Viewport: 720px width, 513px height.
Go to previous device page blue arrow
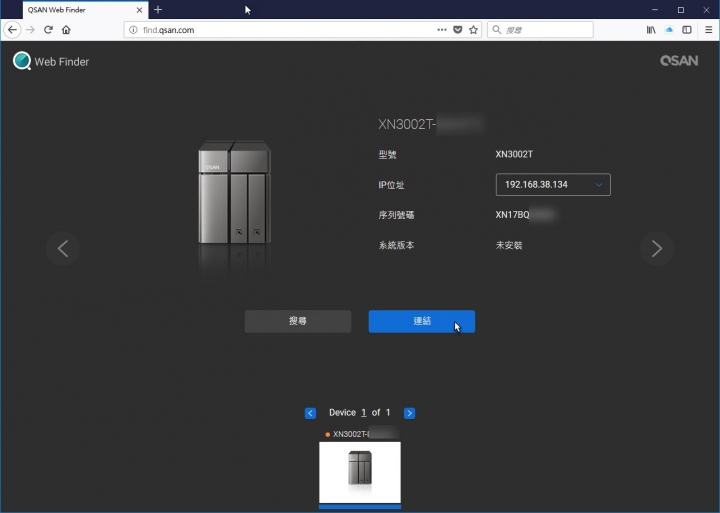tap(310, 413)
